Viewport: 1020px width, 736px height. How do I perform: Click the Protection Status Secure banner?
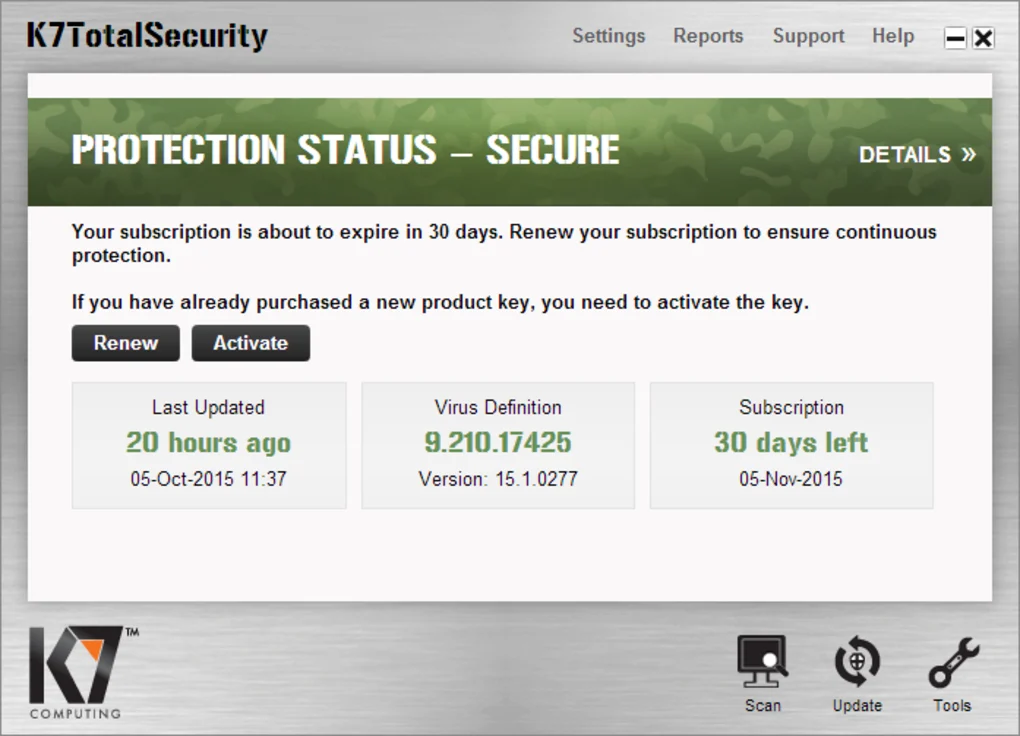click(345, 150)
